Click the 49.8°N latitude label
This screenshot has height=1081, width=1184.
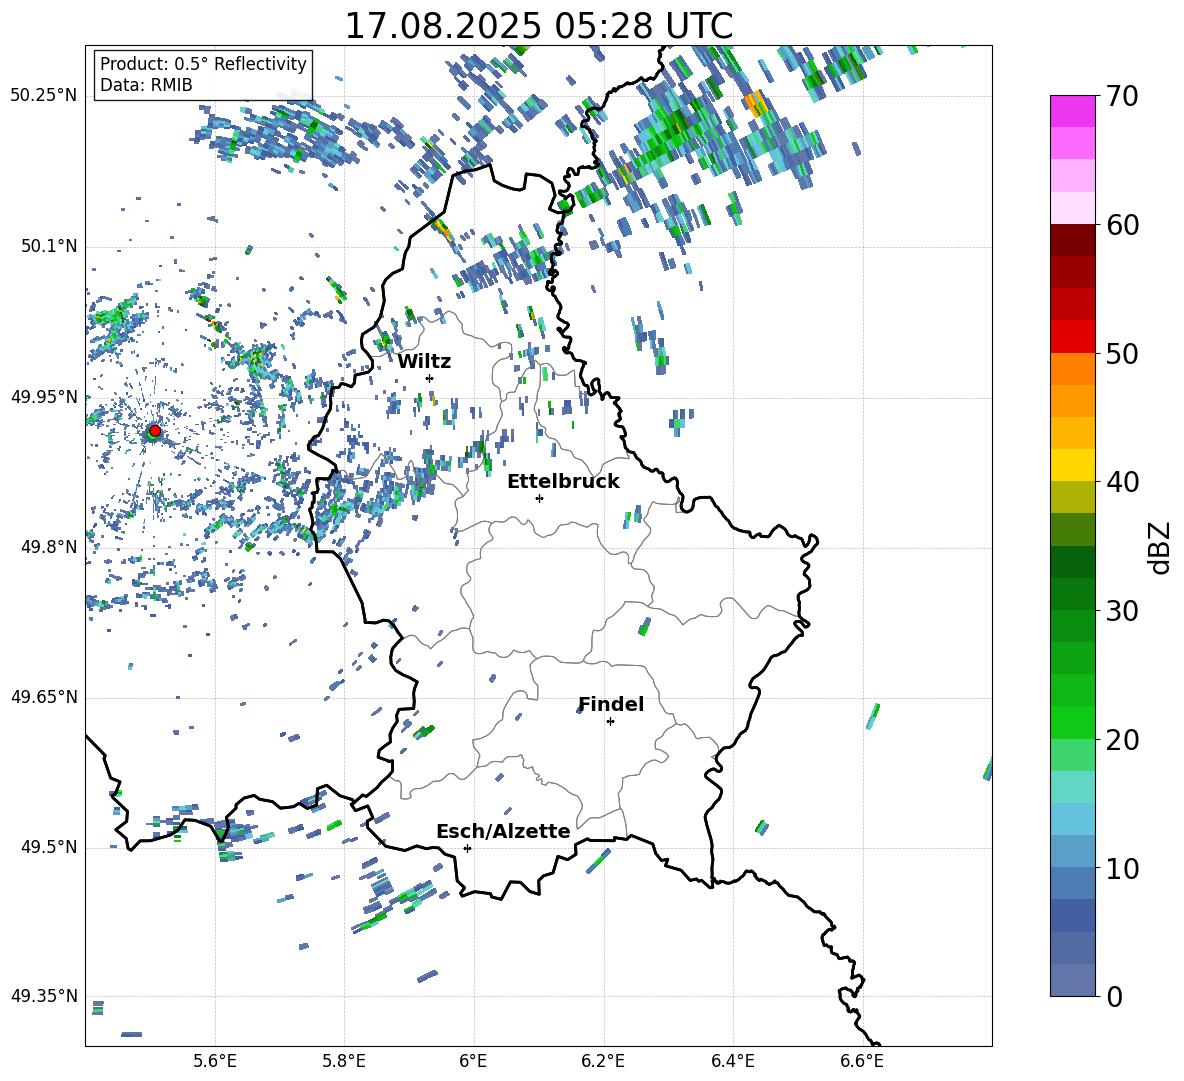[48, 547]
